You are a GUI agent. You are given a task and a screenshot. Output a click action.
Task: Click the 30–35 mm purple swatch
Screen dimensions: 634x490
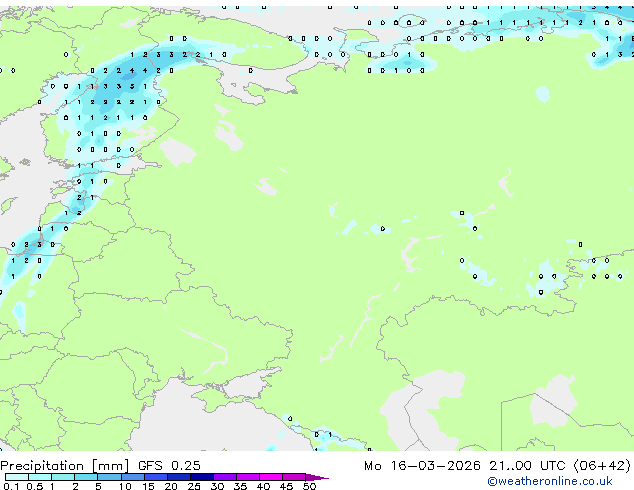pos(225,477)
